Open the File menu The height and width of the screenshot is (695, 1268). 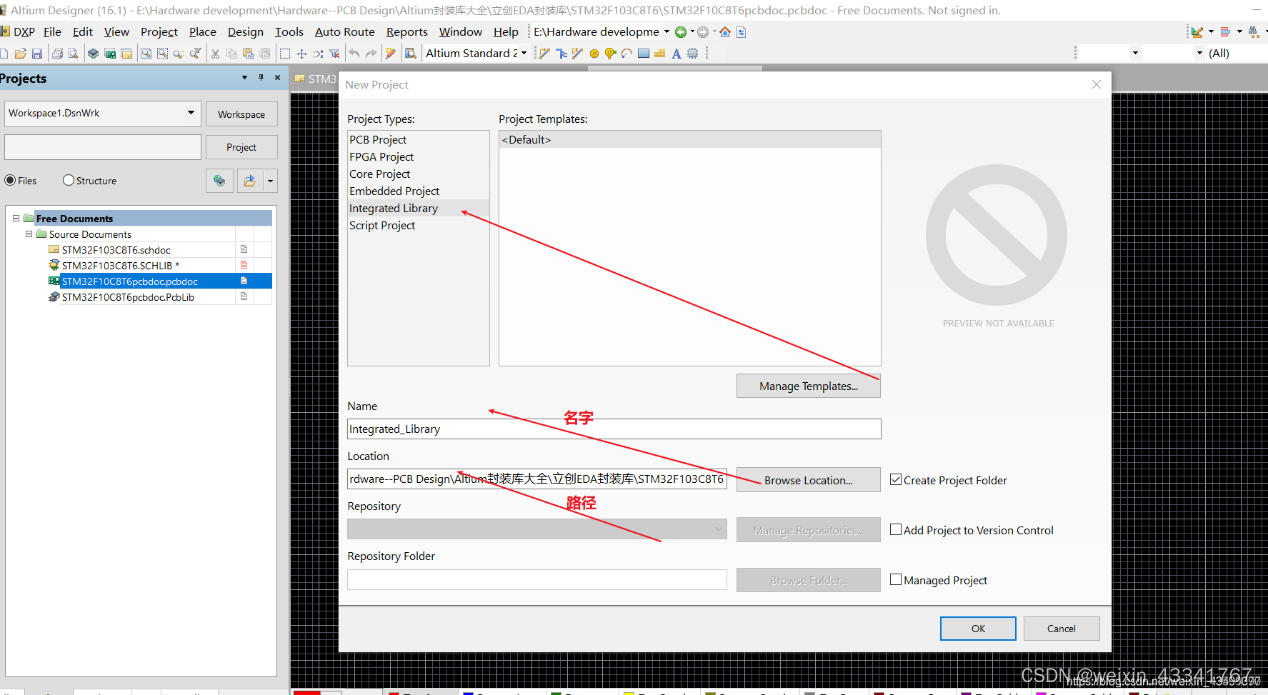pyautogui.click(x=52, y=32)
